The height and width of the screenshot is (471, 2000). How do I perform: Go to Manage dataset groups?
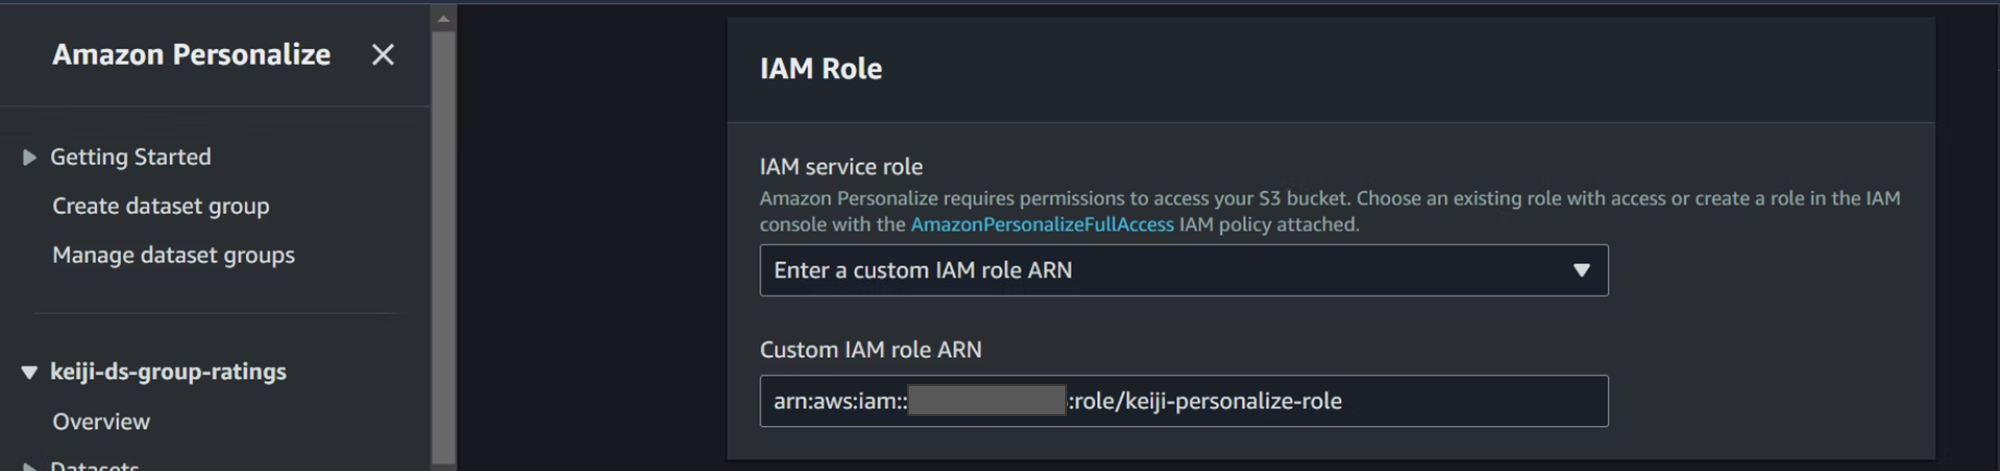173,255
